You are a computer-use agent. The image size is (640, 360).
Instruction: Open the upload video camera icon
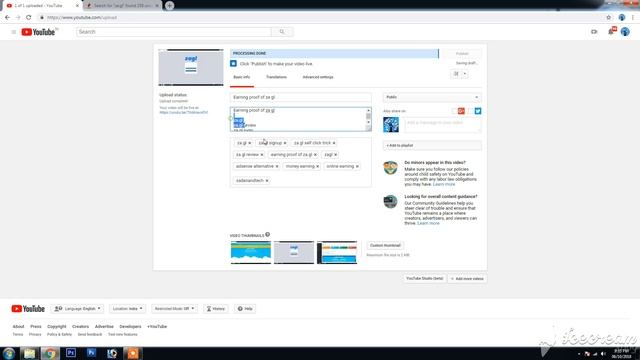coord(594,32)
